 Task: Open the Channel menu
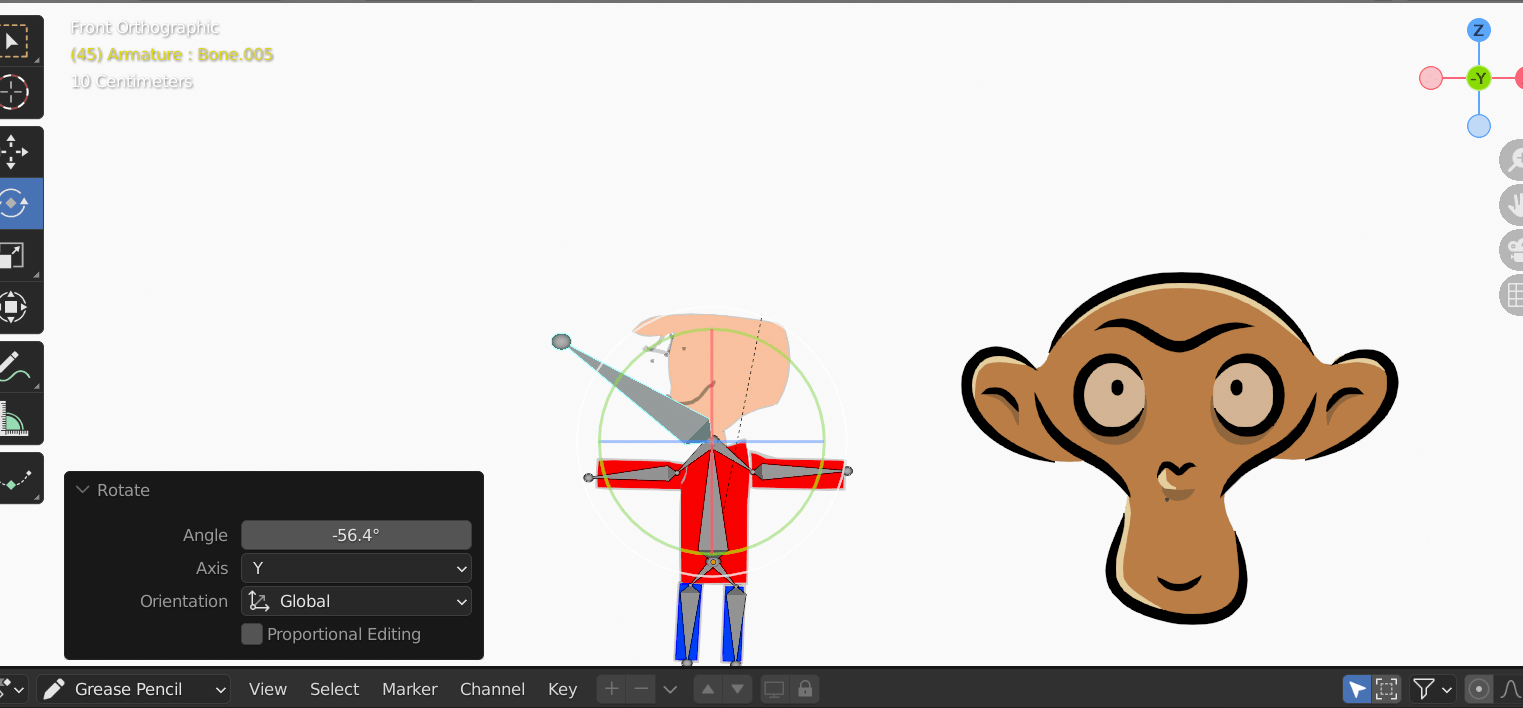point(492,689)
